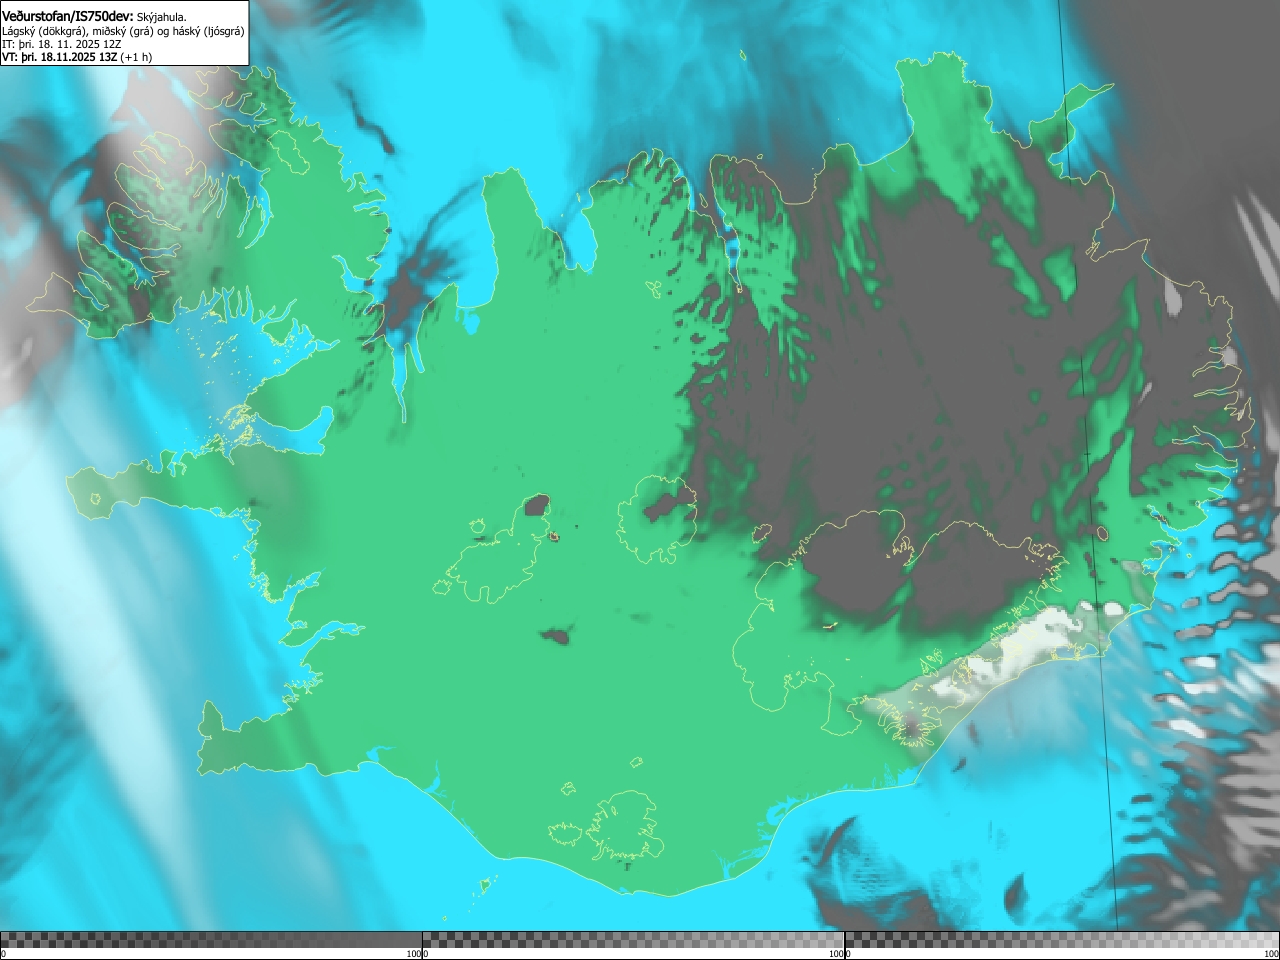Click the dark grey low-cloud color scale bar
This screenshot has height=960, width=1280.
[211, 940]
